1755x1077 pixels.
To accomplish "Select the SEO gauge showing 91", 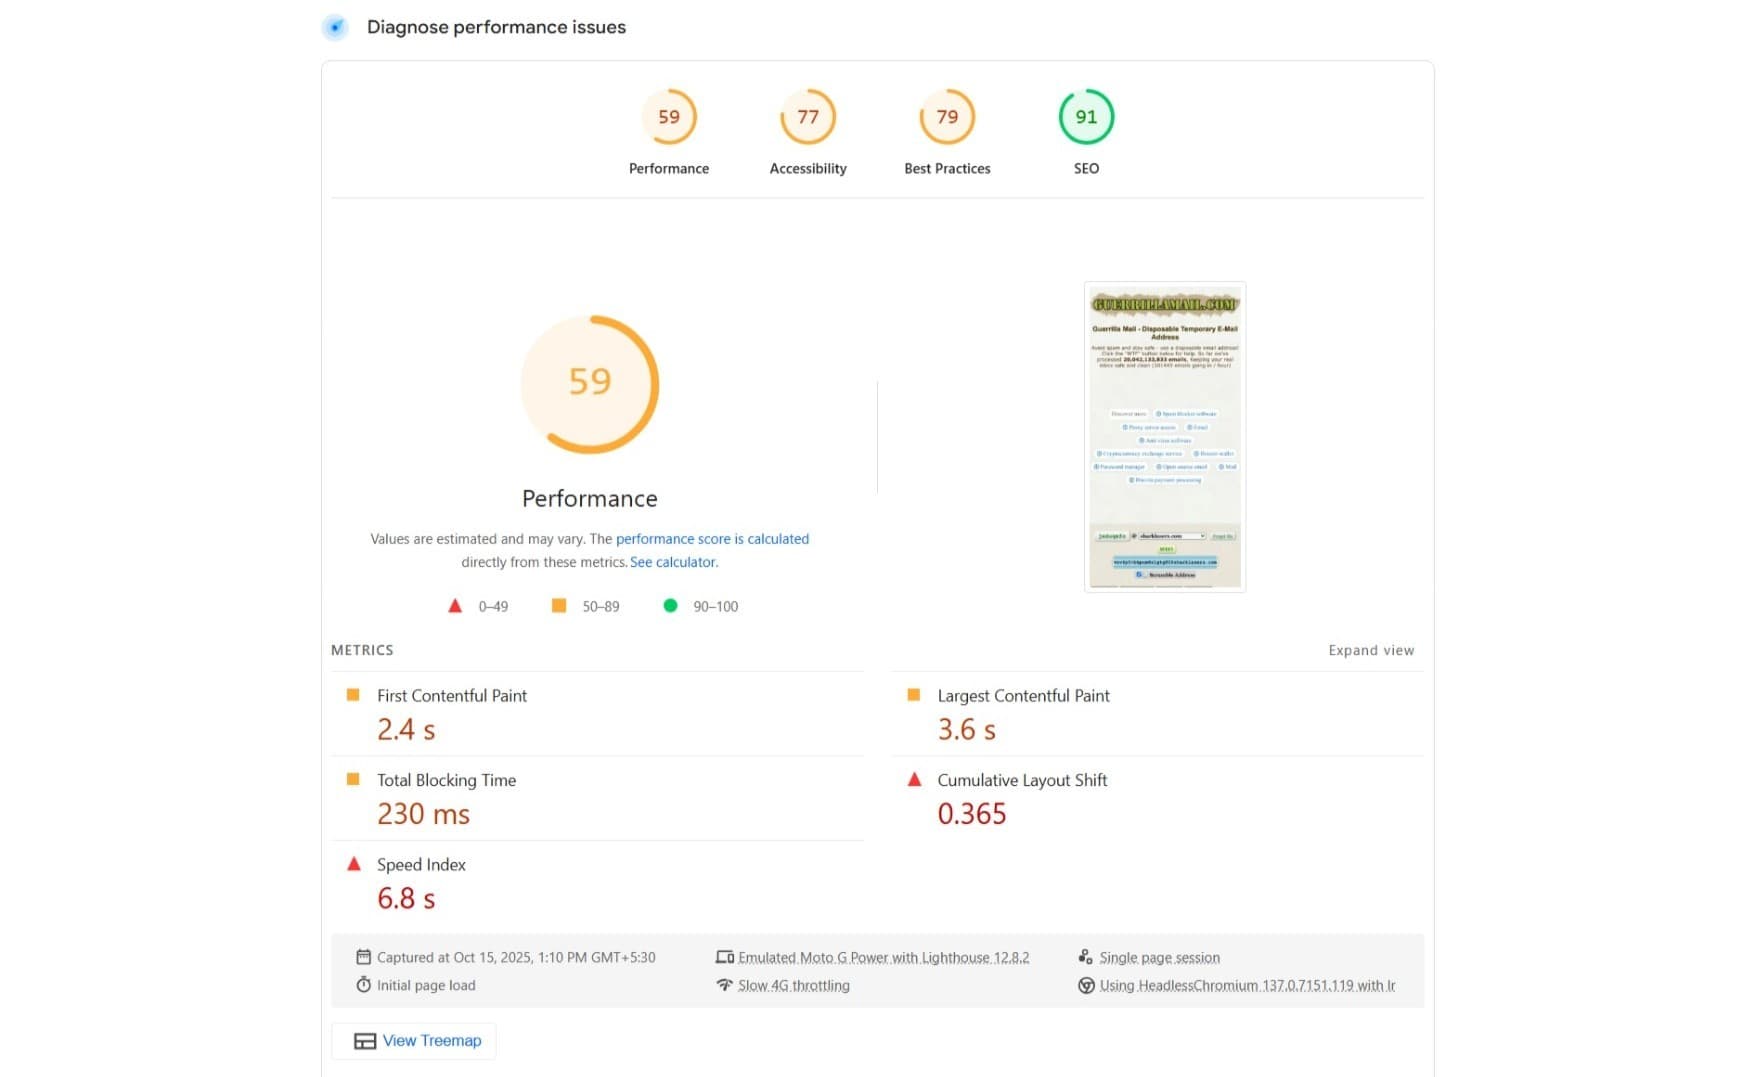I will tap(1086, 116).
